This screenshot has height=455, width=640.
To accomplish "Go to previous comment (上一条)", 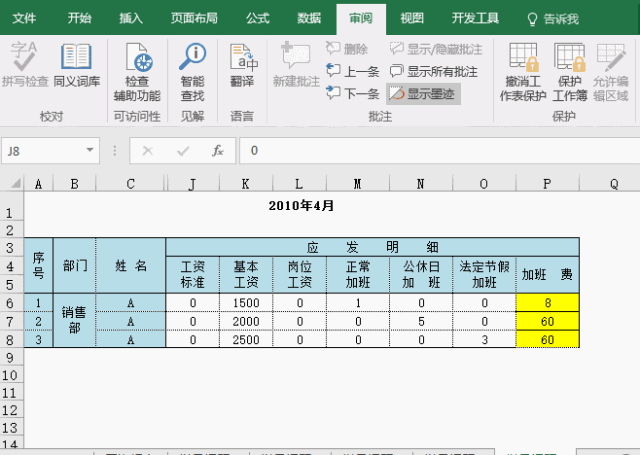I will [x=353, y=71].
